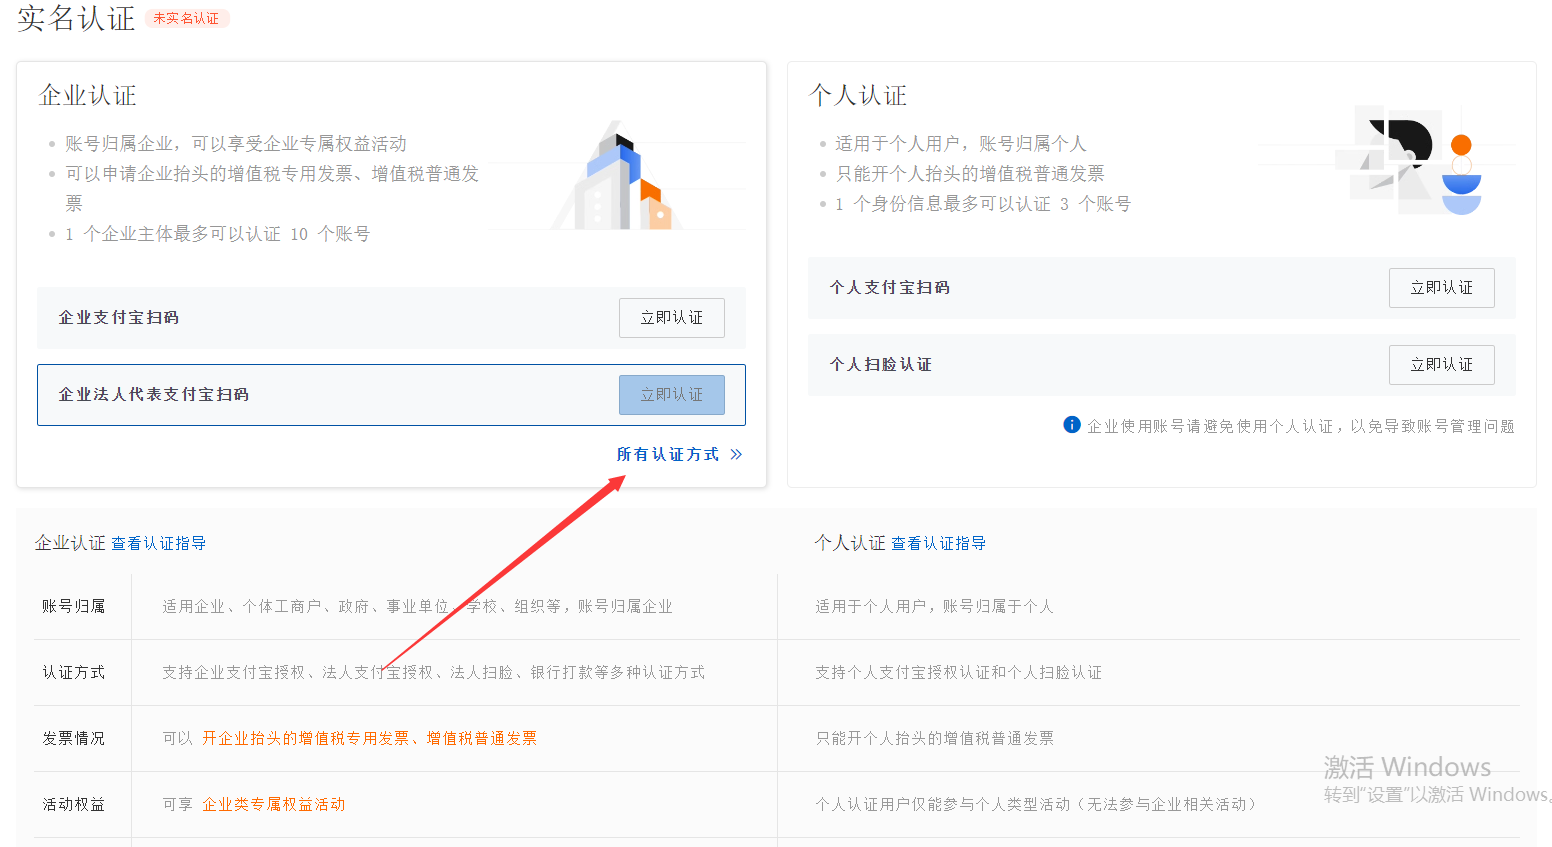The width and height of the screenshot is (1552, 847).
Task: Open the 所有认证方式 link
Action: (667, 454)
